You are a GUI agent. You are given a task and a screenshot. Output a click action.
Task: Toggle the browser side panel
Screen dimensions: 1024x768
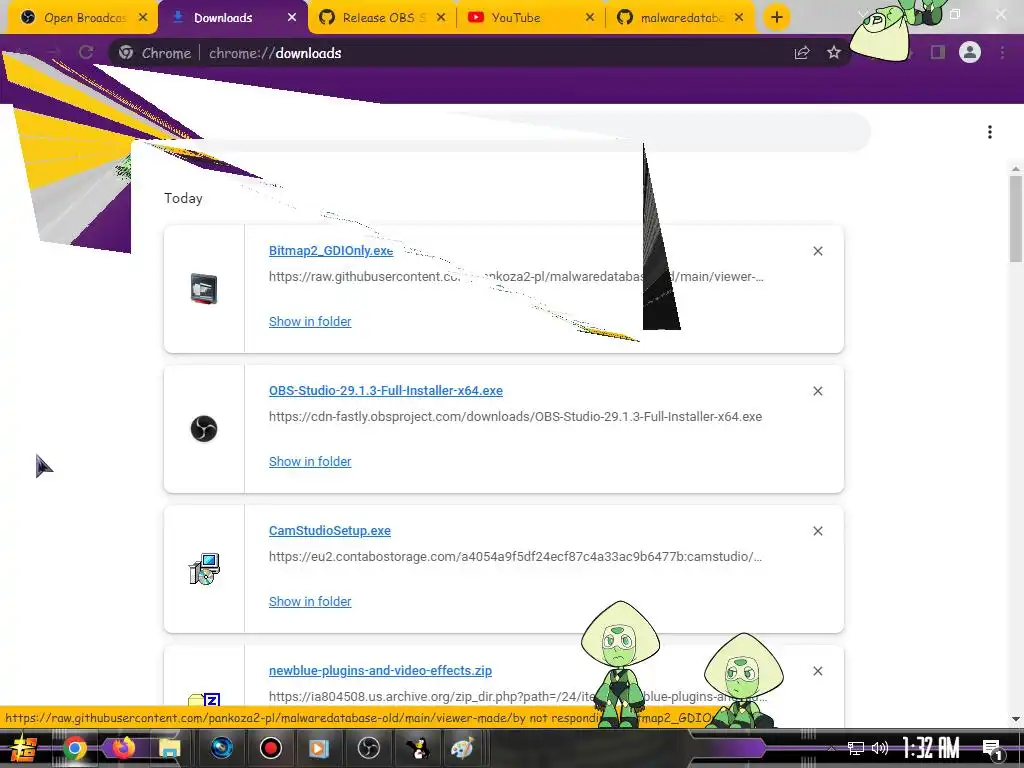click(x=938, y=52)
